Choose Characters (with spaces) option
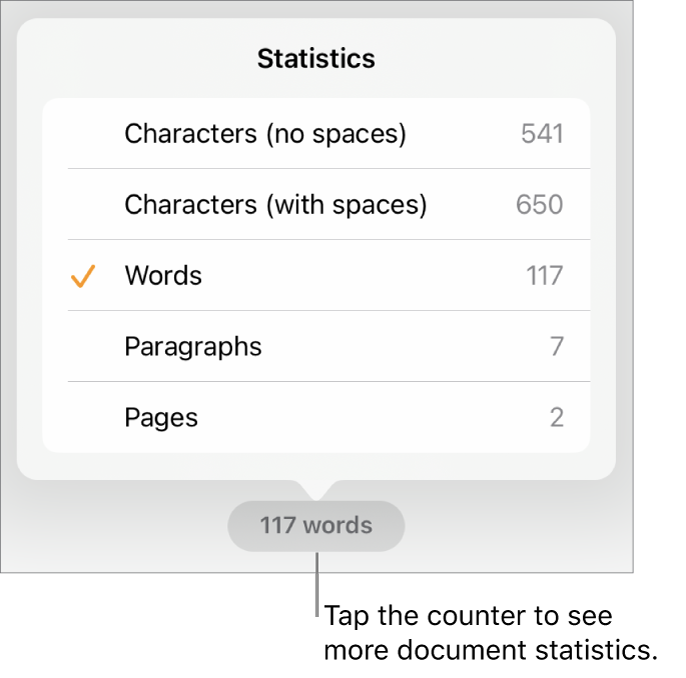This screenshot has width=686, height=678. click(275, 205)
